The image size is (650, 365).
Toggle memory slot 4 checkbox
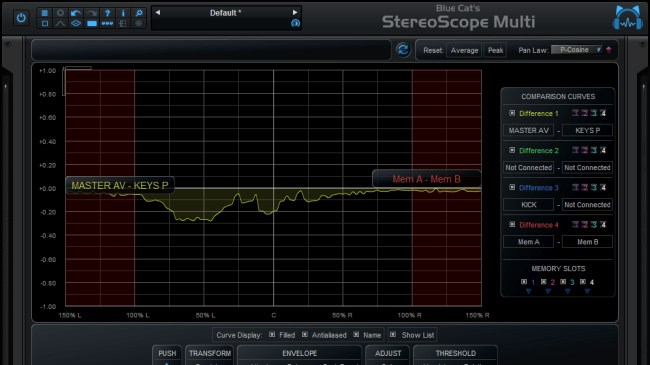582,282
